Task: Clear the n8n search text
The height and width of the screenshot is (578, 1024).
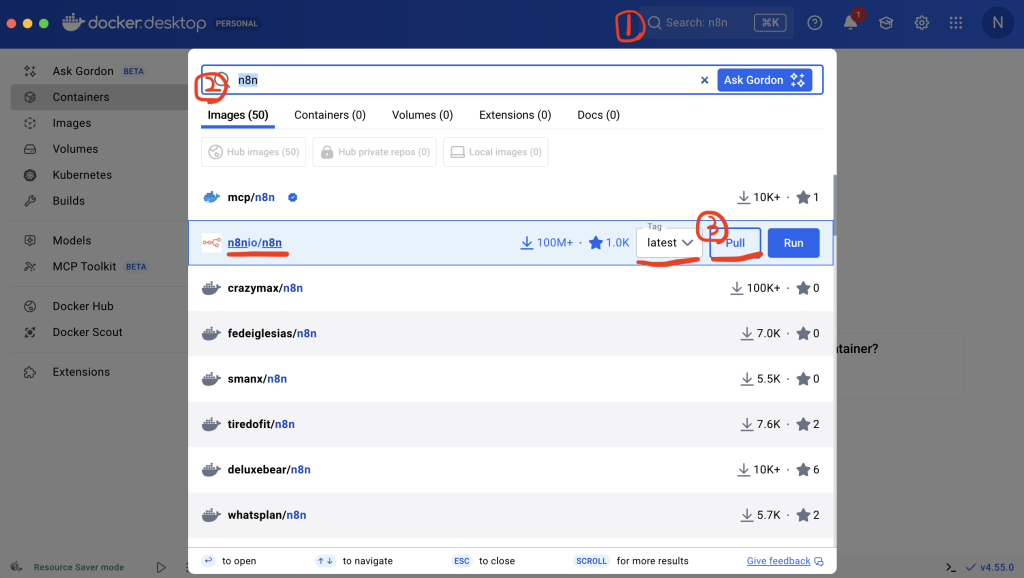Action: 704,80
